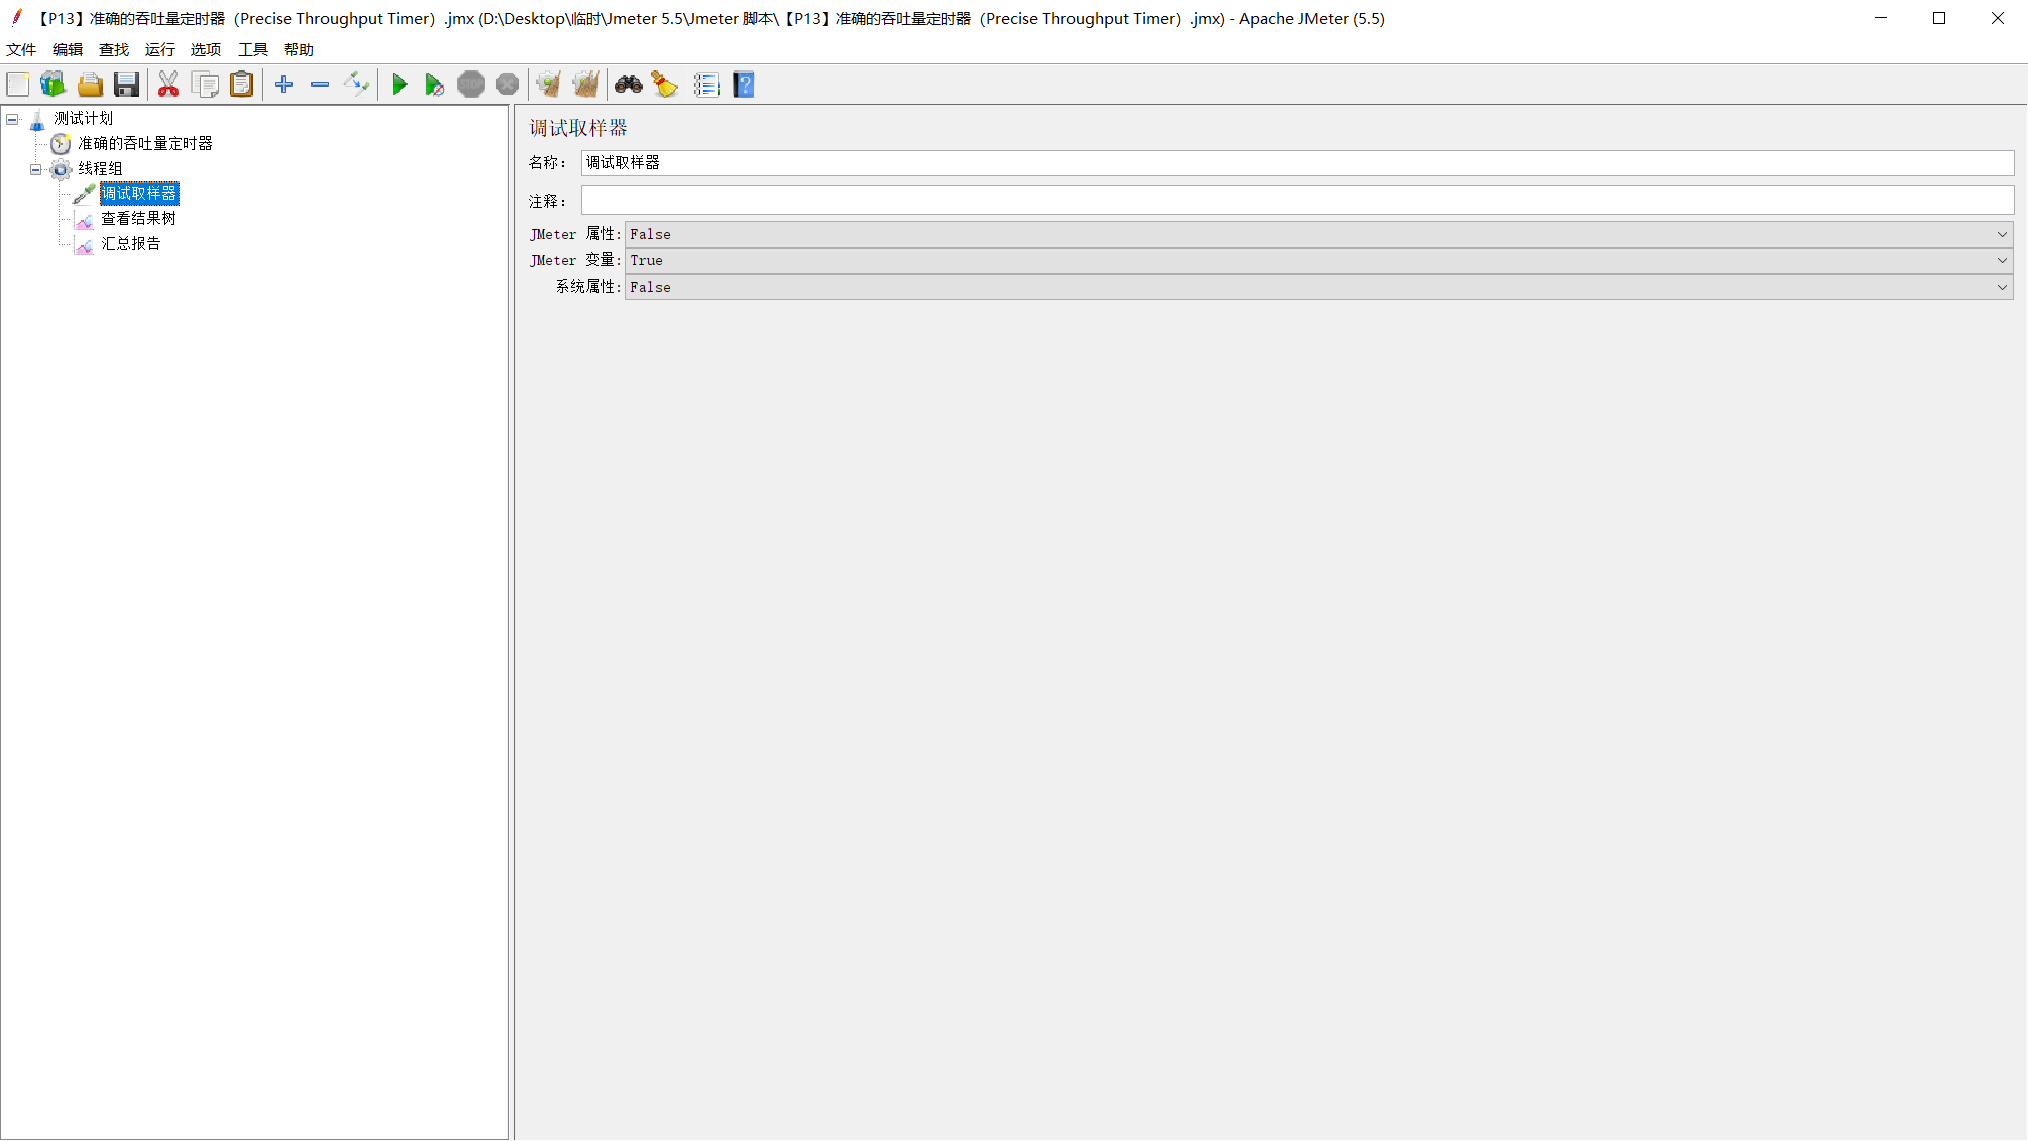Start test with no pauses icon

[435, 85]
